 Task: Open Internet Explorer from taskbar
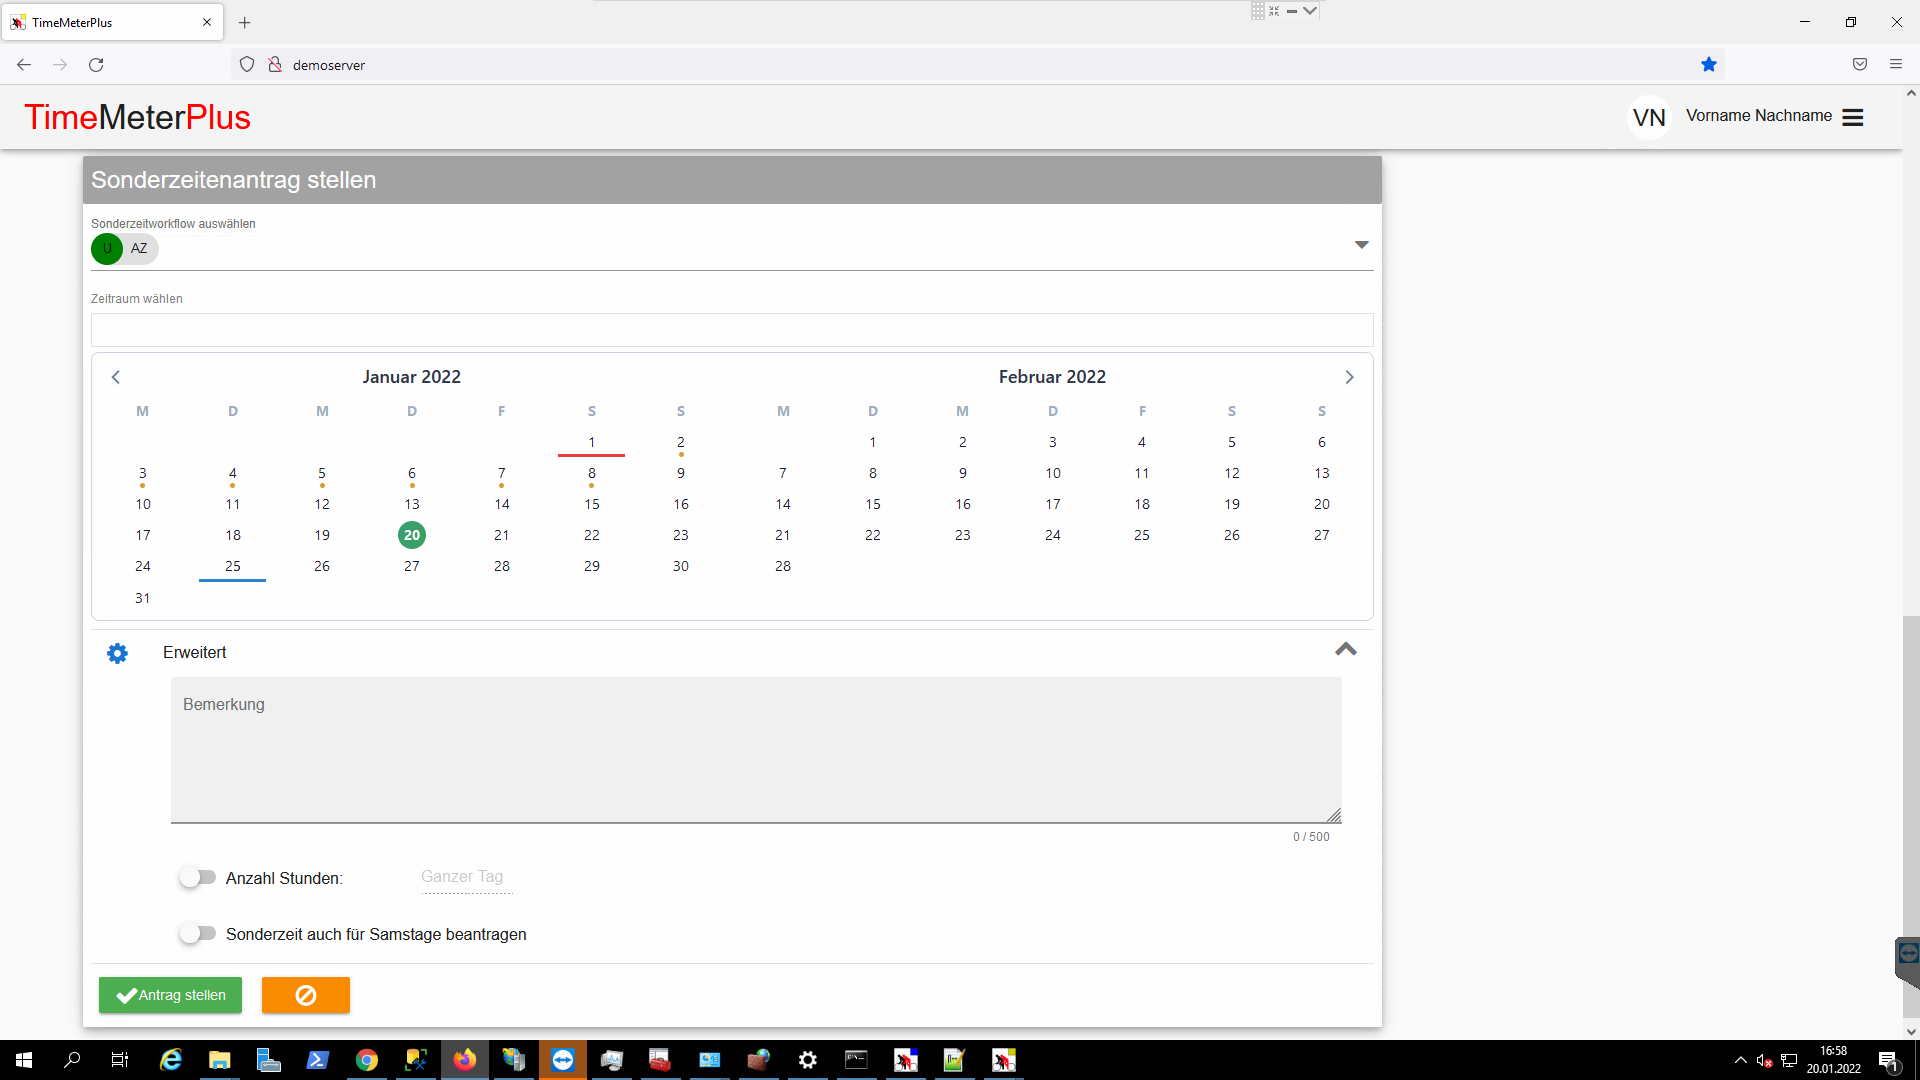coord(171,1060)
